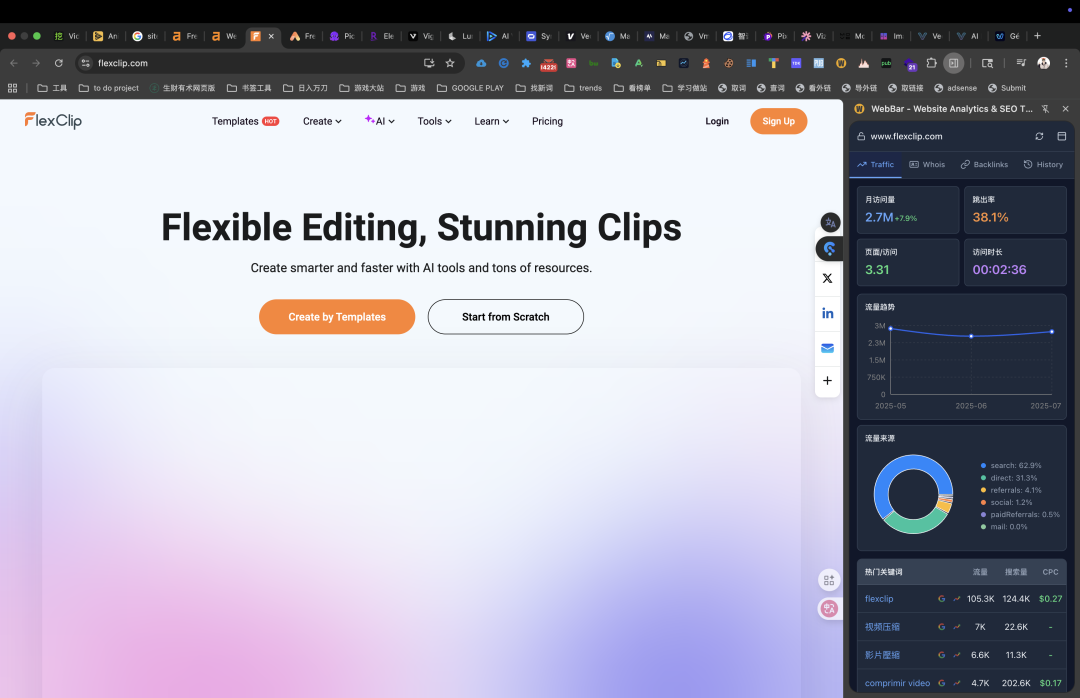Click the pink translate floating icon
Screen dimensions: 1080x698
pyautogui.click(x=829, y=608)
